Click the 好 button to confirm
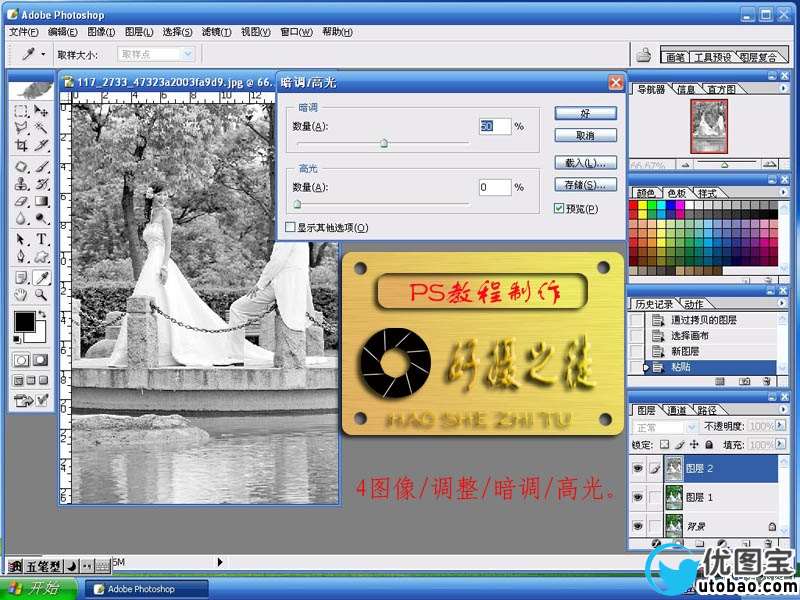This screenshot has width=800, height=600. [x=585, y=113]
